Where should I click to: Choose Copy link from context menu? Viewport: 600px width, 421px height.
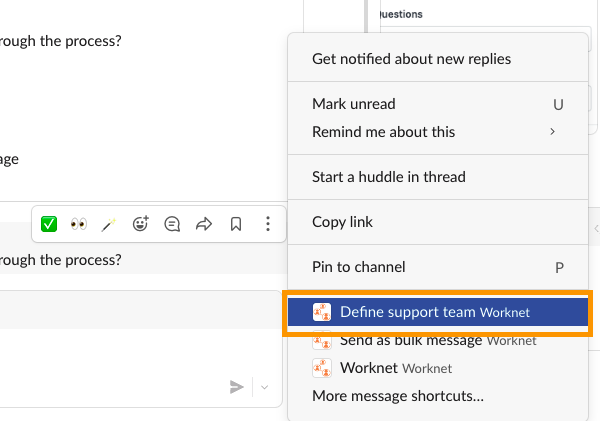438,222
